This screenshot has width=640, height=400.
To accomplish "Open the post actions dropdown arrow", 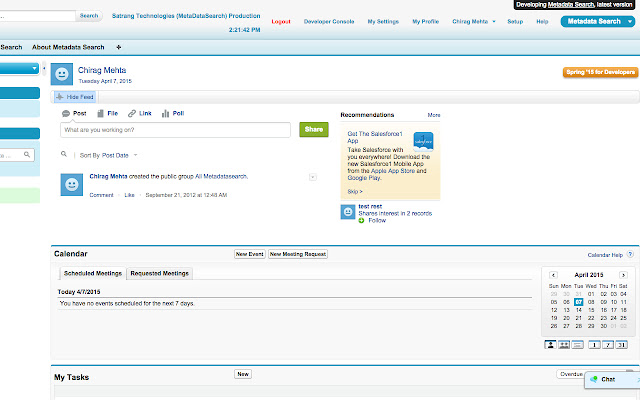I will click(313, 177).
